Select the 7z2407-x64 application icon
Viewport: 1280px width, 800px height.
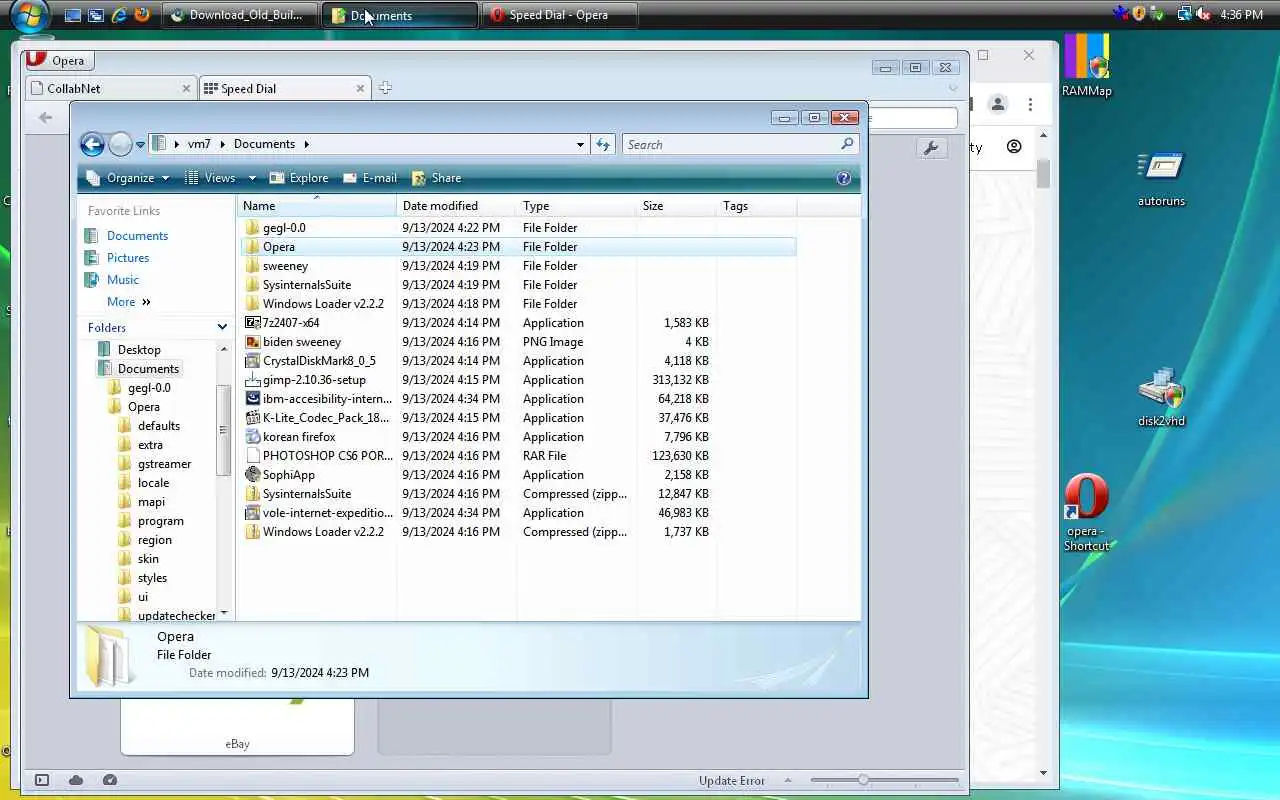[x=253, y=323]
